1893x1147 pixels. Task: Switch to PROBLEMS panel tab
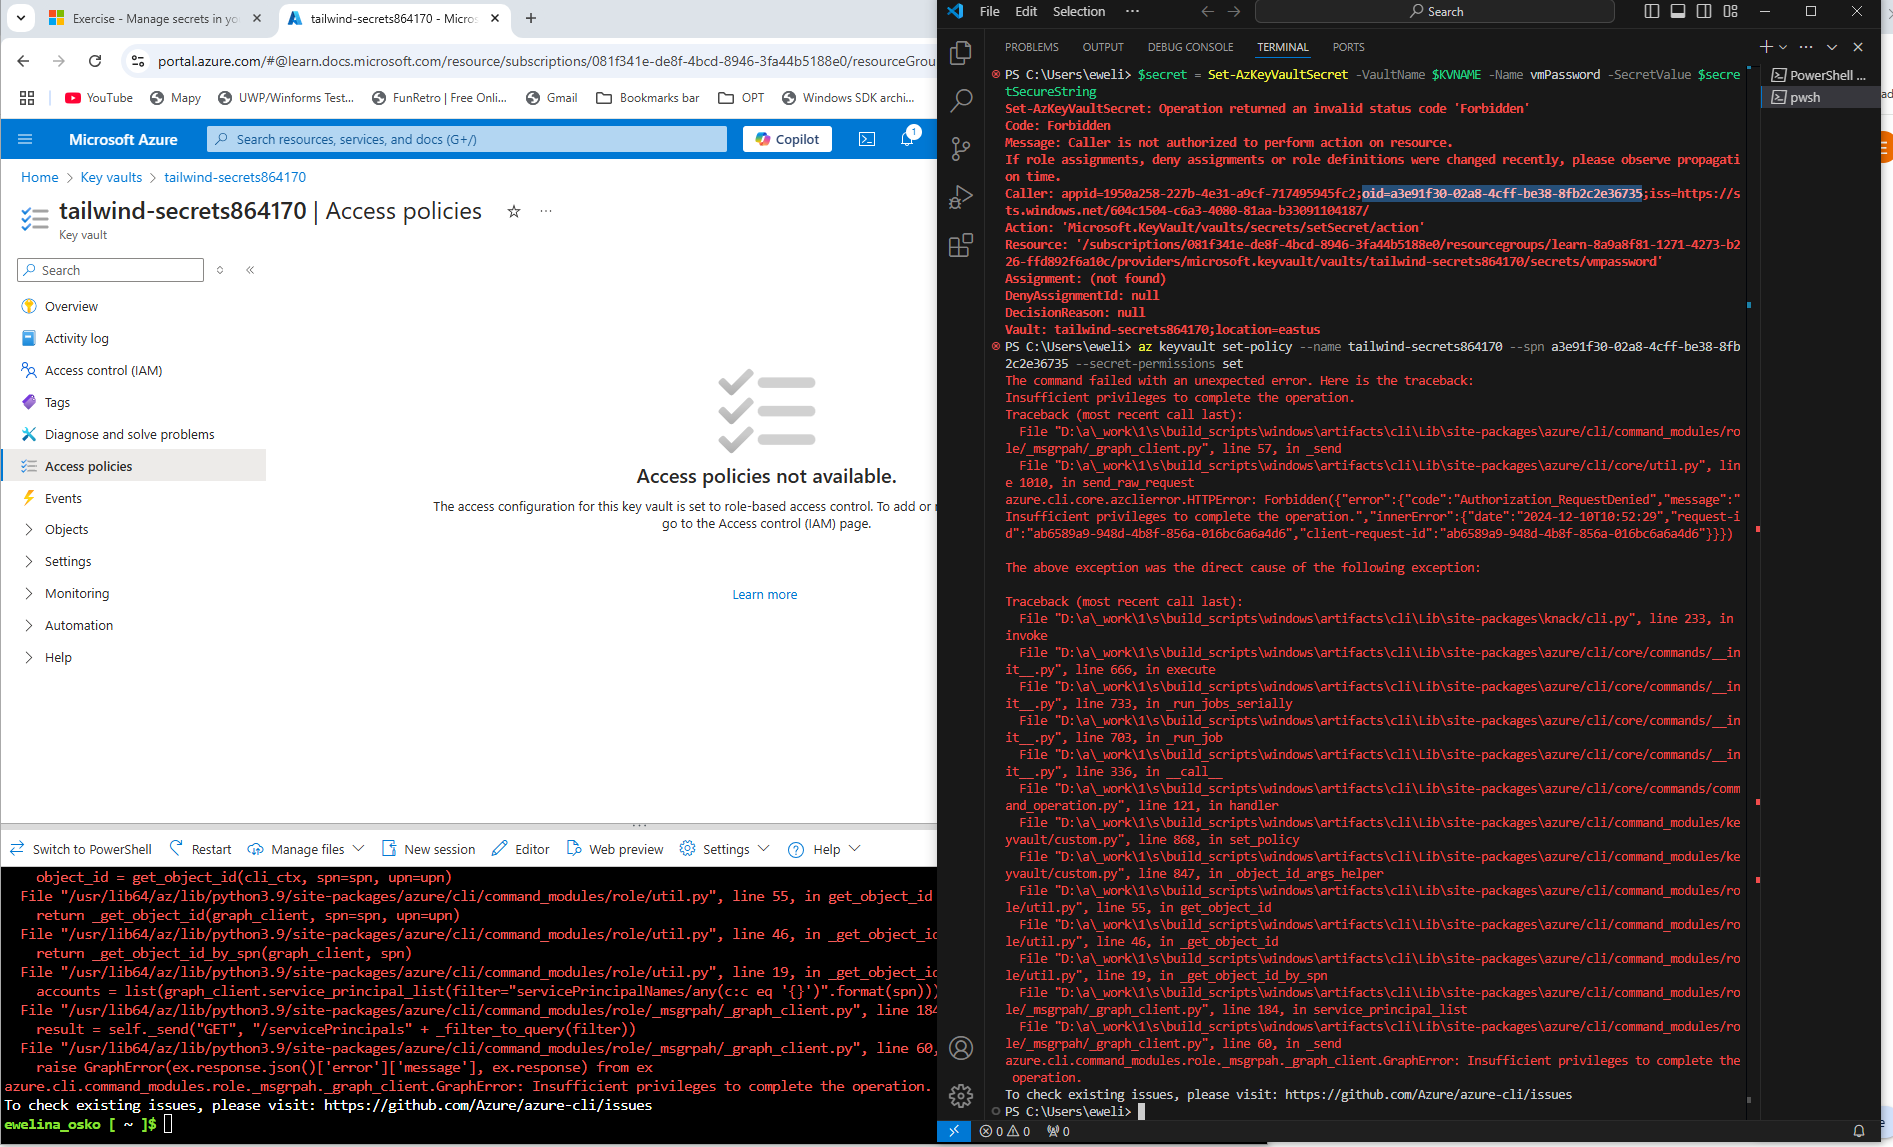click(1031, 47)
